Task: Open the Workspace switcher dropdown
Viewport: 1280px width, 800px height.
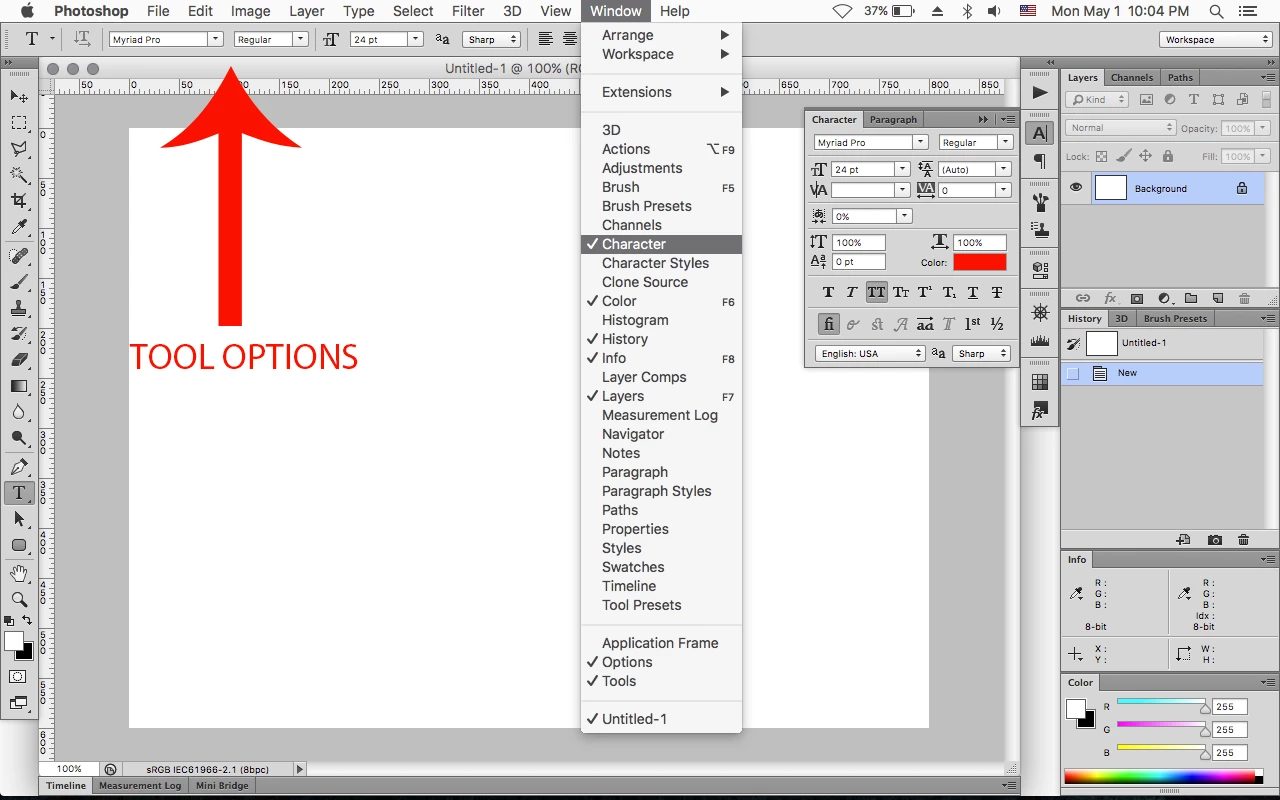Action: click(1216, 39)
